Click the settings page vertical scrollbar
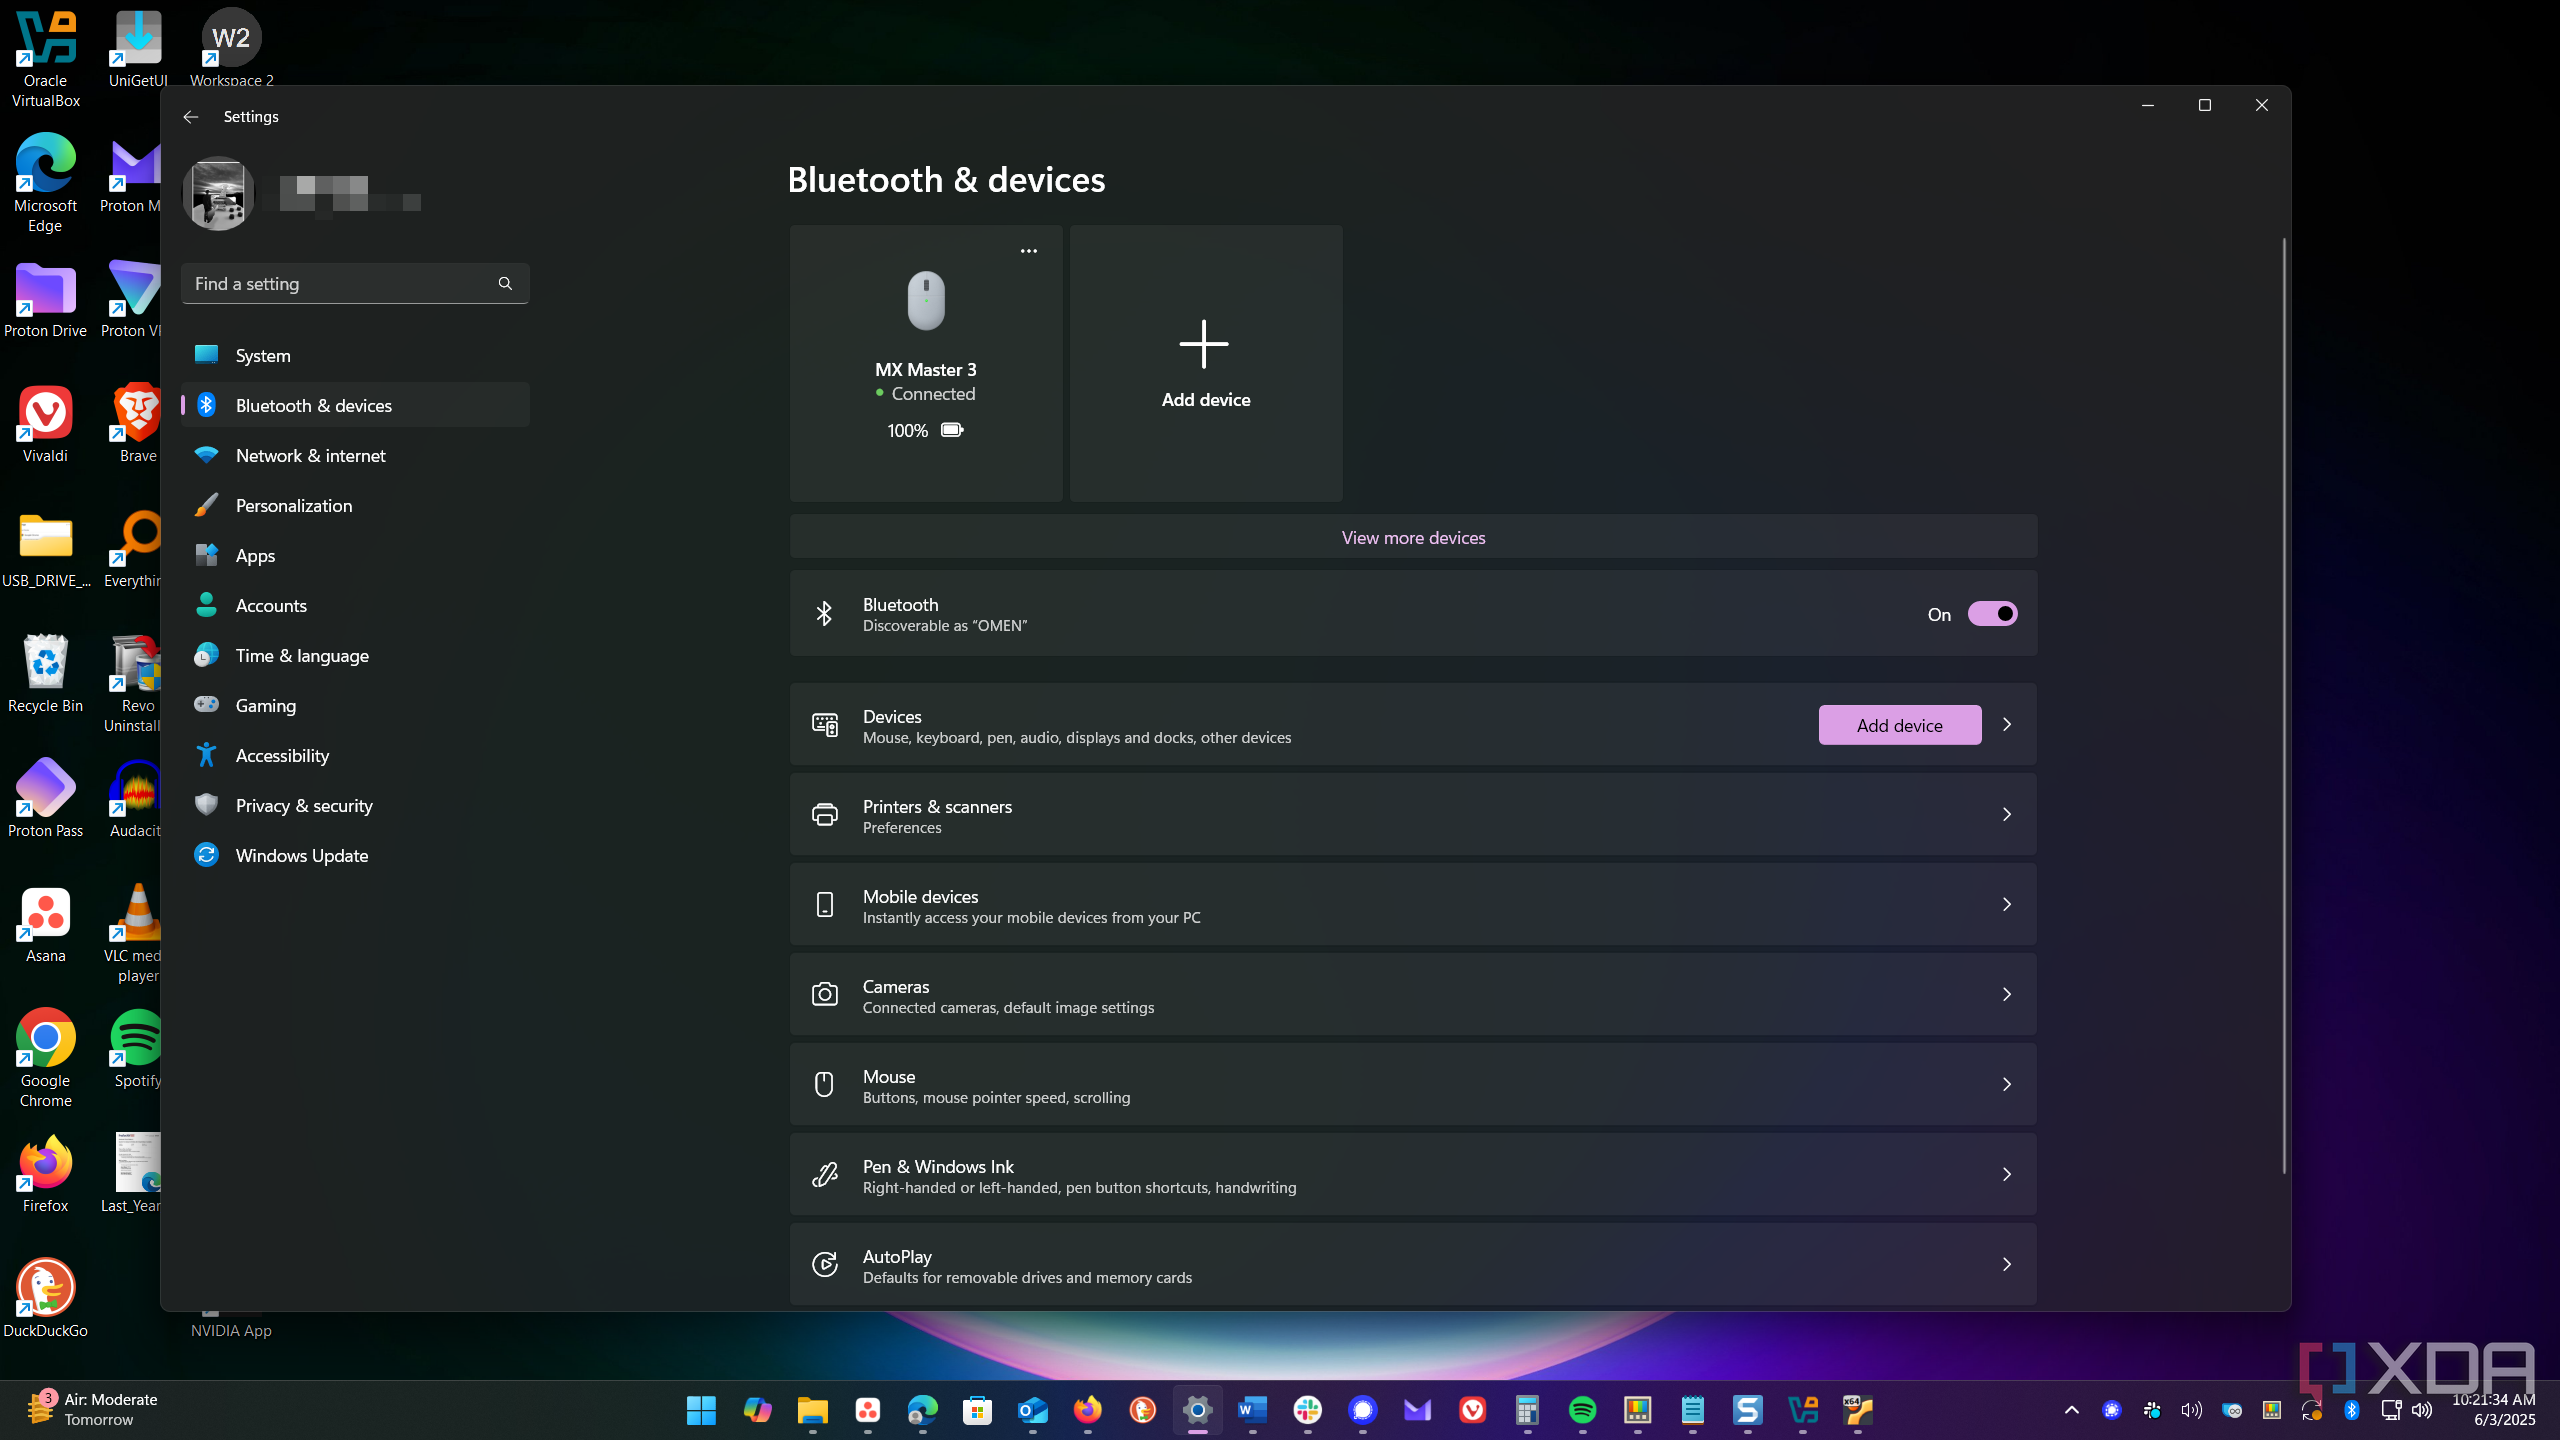2560x1440 pixels. [2284, 705]
